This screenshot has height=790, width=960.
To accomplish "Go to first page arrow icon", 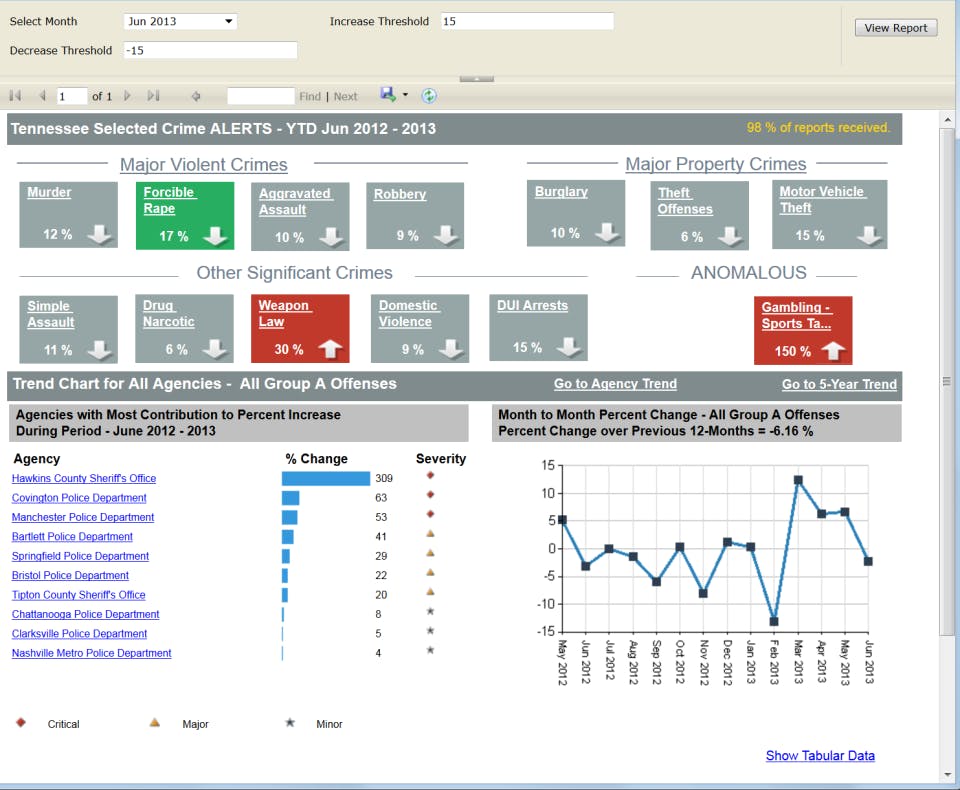I will point(15,96).
